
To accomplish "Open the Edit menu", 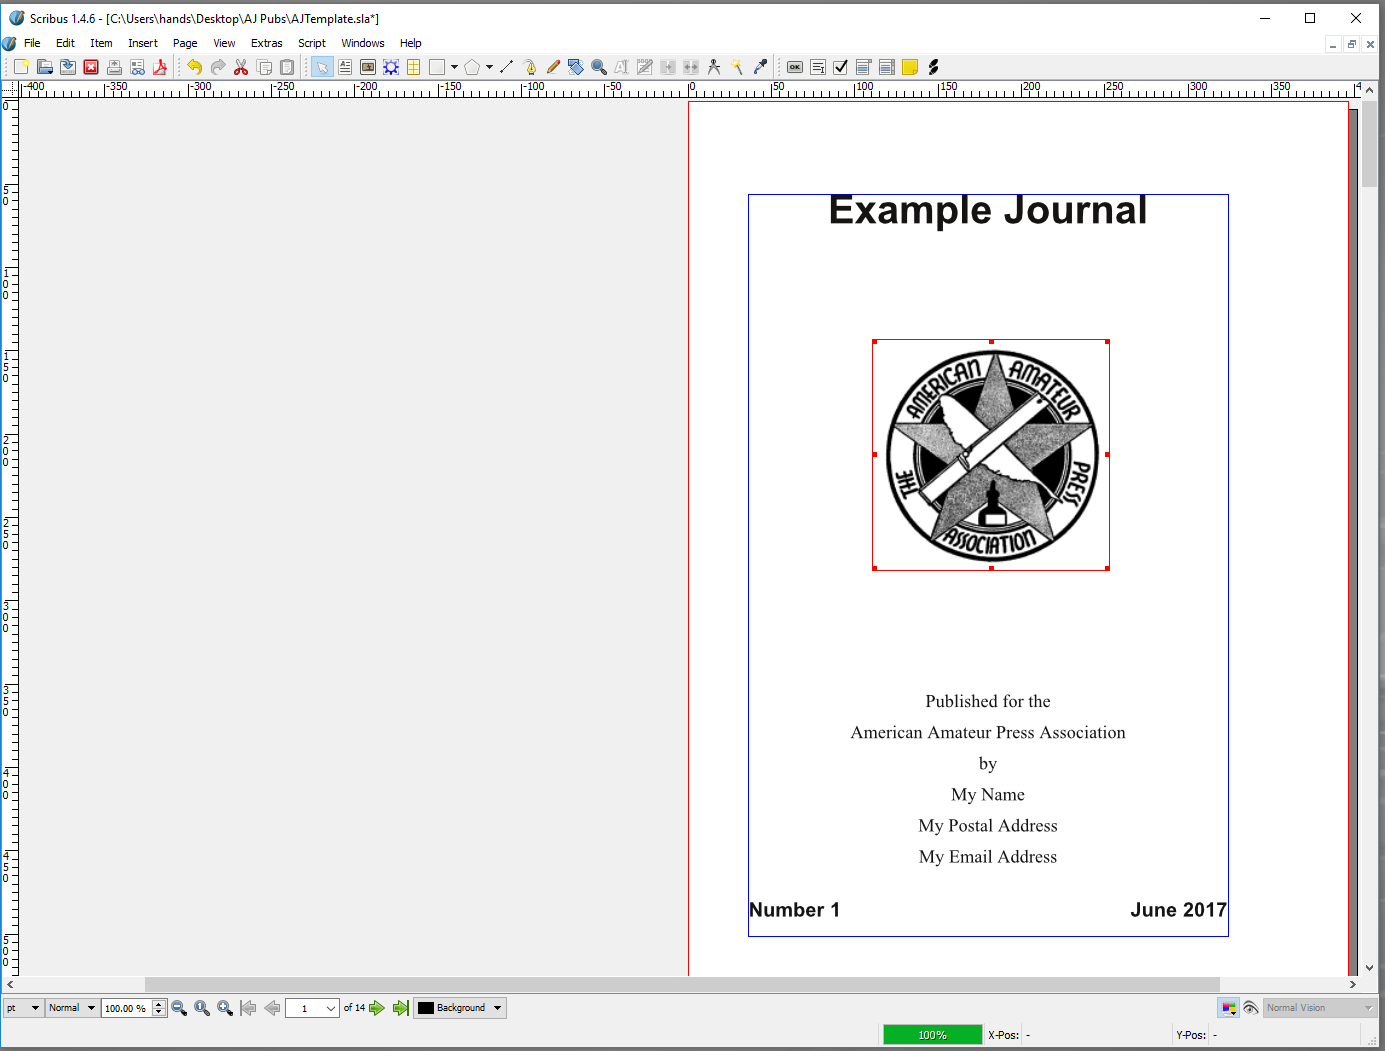I will [x=65, y=43].
